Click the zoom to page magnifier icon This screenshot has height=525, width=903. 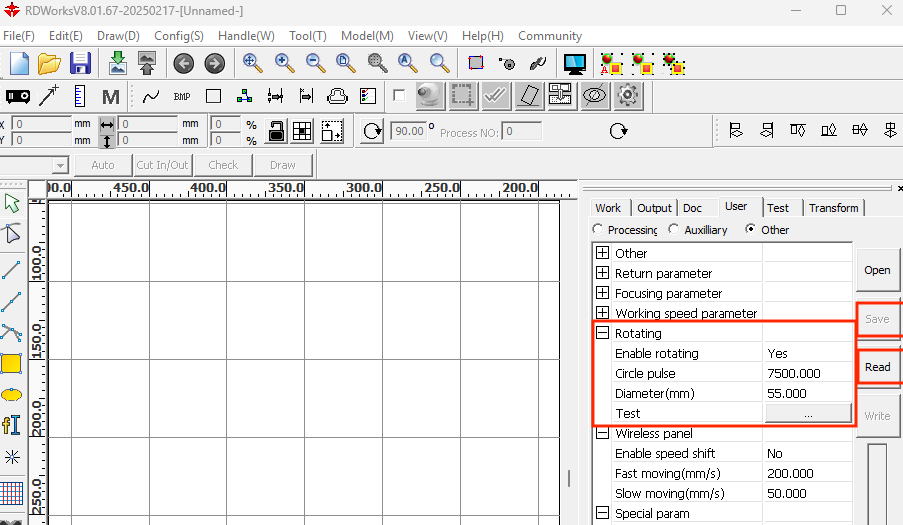(x=346, y=63)
